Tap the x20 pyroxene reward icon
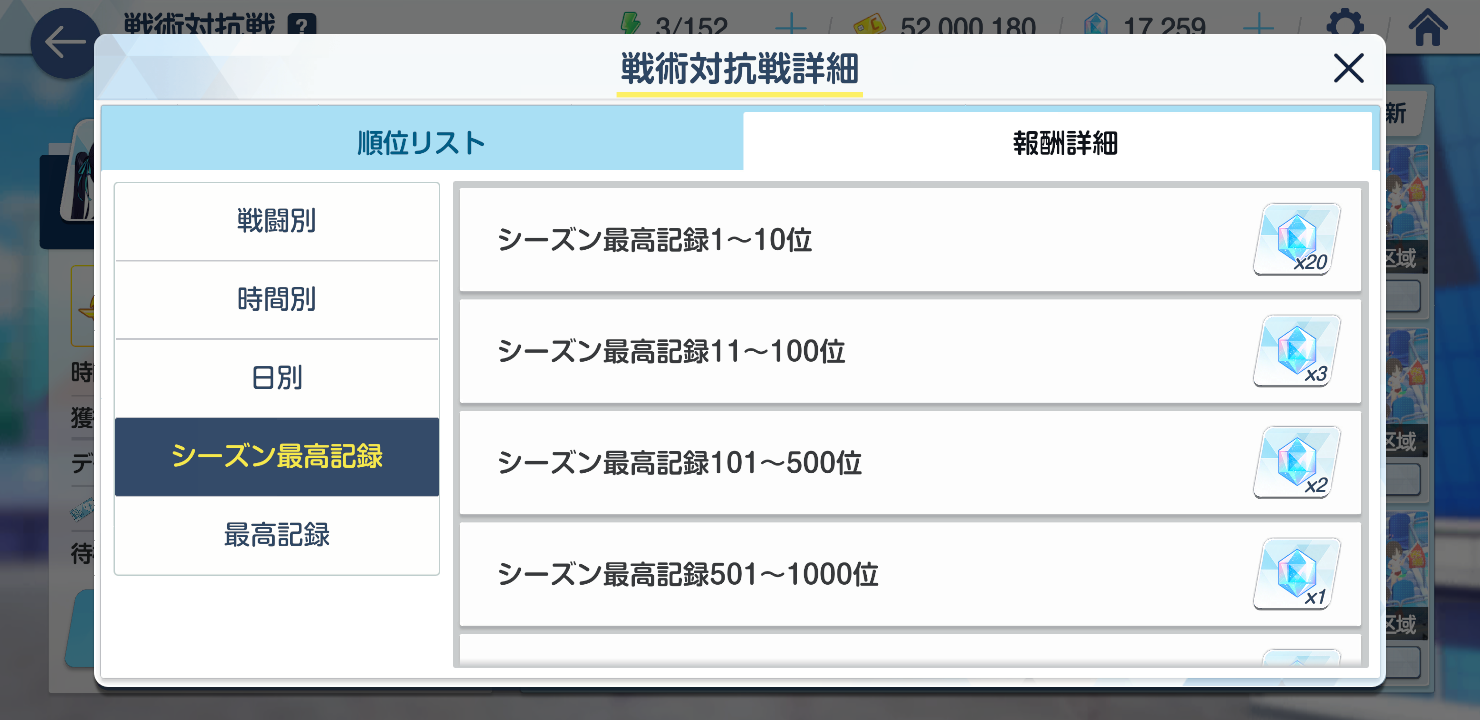The image size is (1480, 720). click(x=1296, y=239)
